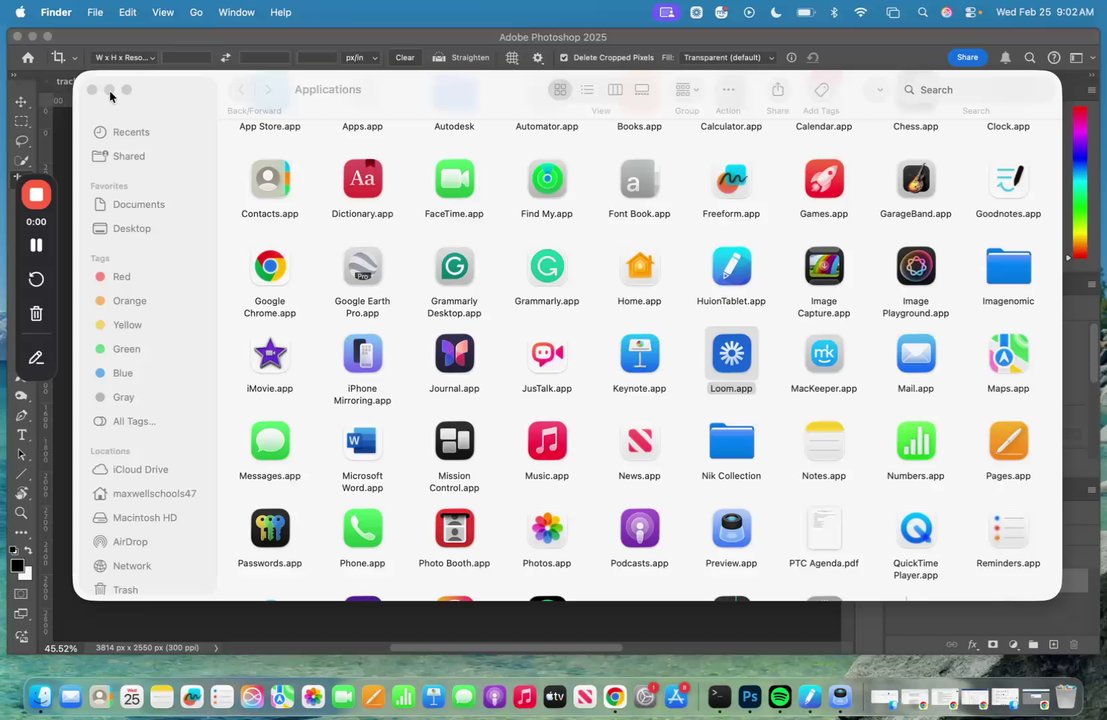Open the File menu

[x=95, y=12]
